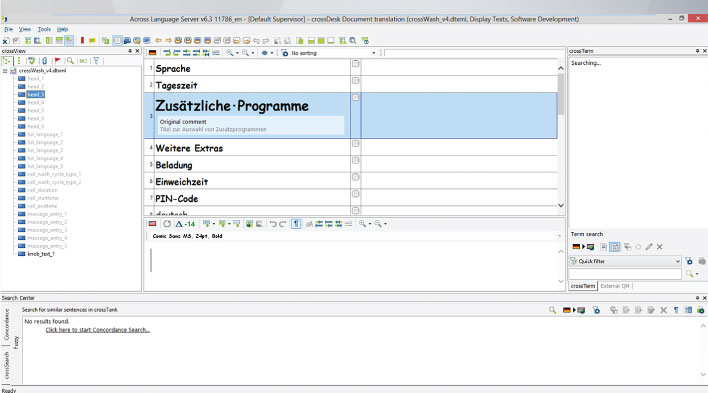The image size is (708, 393).
Task: Click the filter settings icon beside Quick filter
Action: pos(689,261)
